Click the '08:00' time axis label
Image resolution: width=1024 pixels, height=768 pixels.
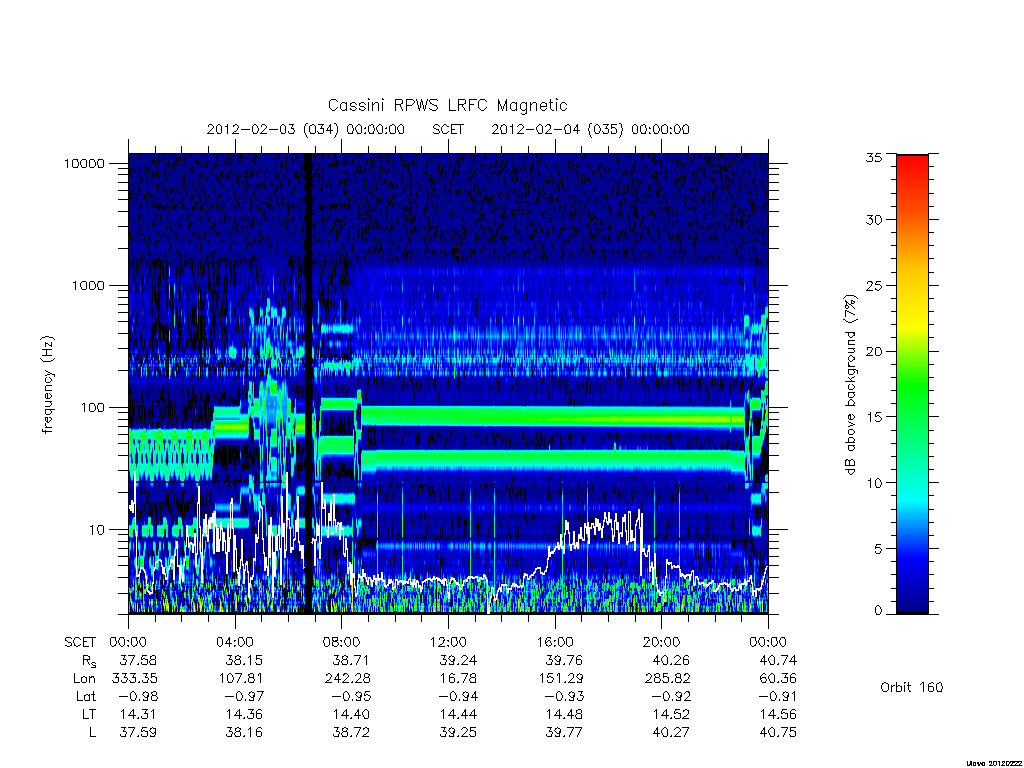[x=342, y=643]
